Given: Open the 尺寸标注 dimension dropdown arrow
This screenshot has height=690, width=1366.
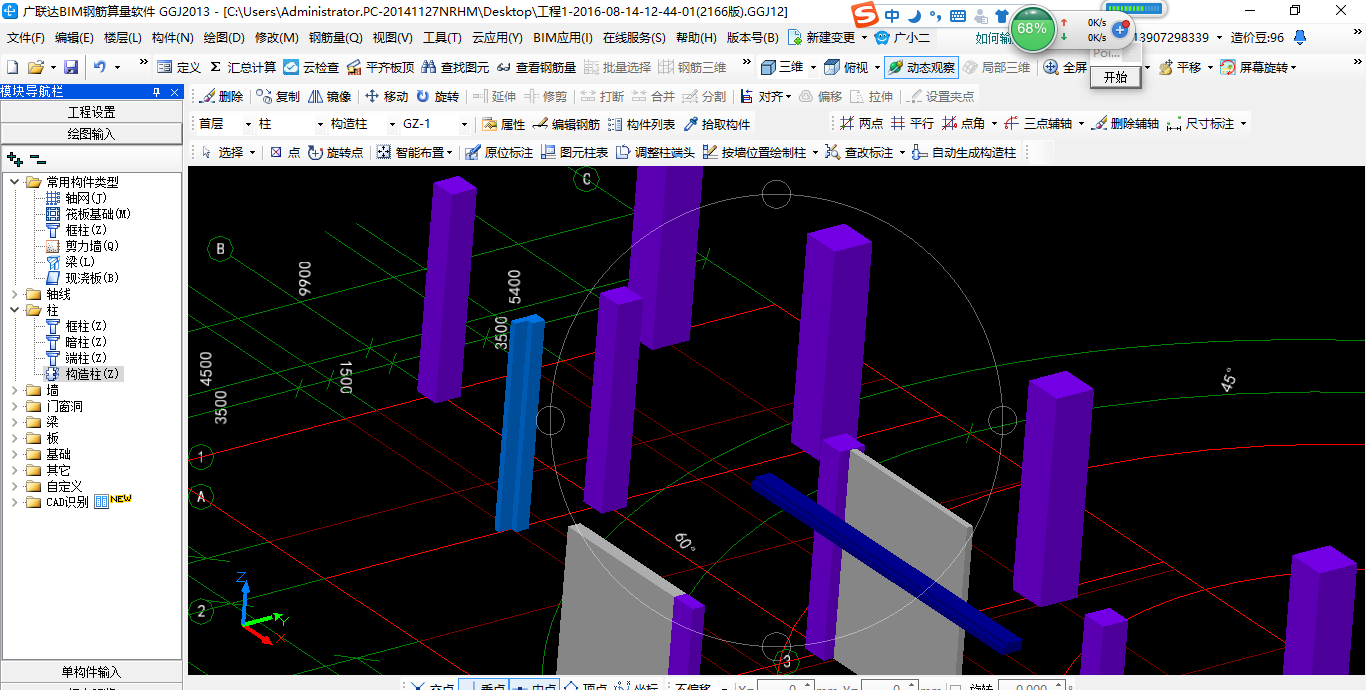Looking at the screenshot, I should coord(1243,123).
